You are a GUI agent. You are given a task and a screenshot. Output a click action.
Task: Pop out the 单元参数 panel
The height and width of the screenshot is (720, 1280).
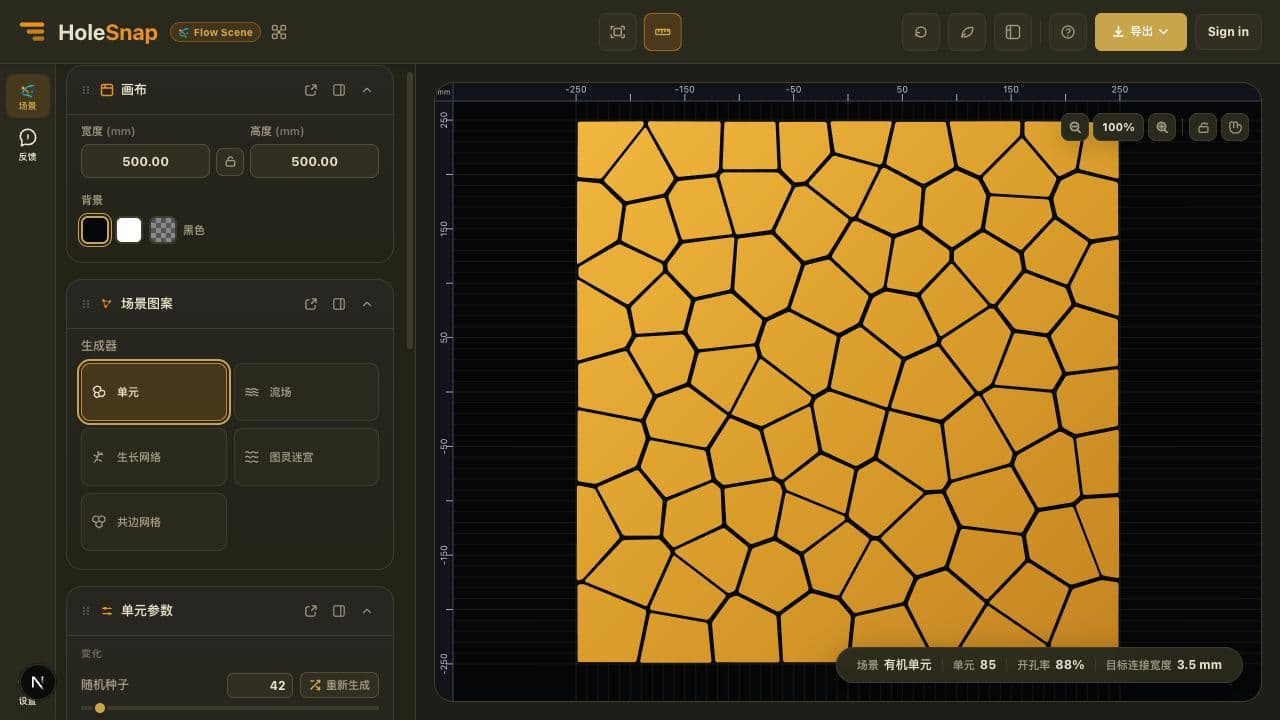[311, 611]
